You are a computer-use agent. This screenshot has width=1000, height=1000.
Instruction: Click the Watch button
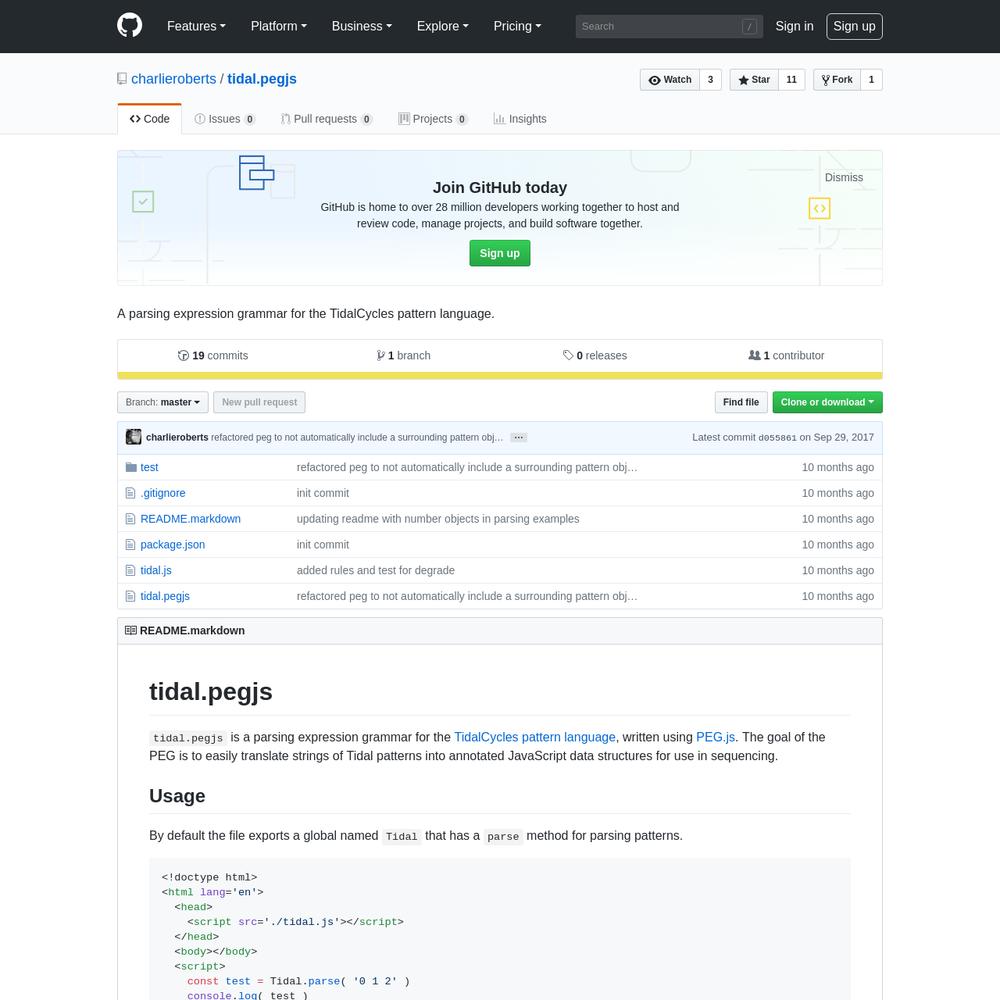[670, 80]
